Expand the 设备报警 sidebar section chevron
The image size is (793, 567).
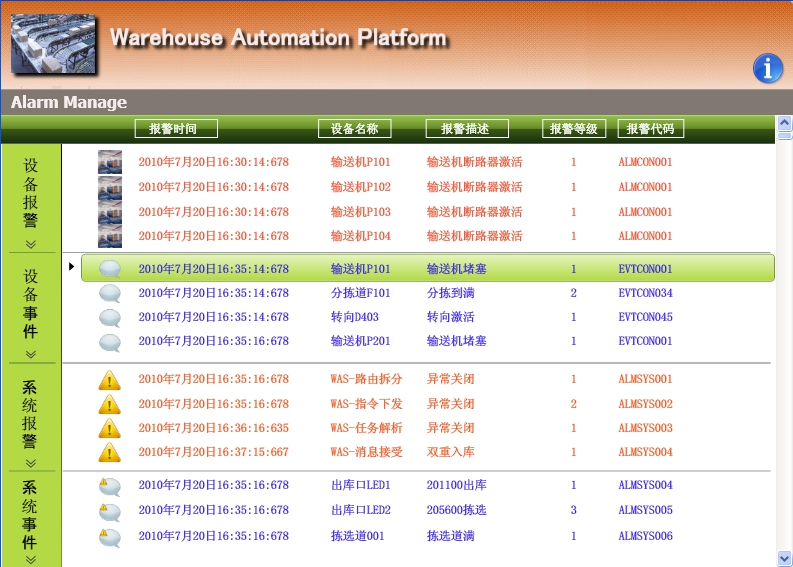coord(30,244)
